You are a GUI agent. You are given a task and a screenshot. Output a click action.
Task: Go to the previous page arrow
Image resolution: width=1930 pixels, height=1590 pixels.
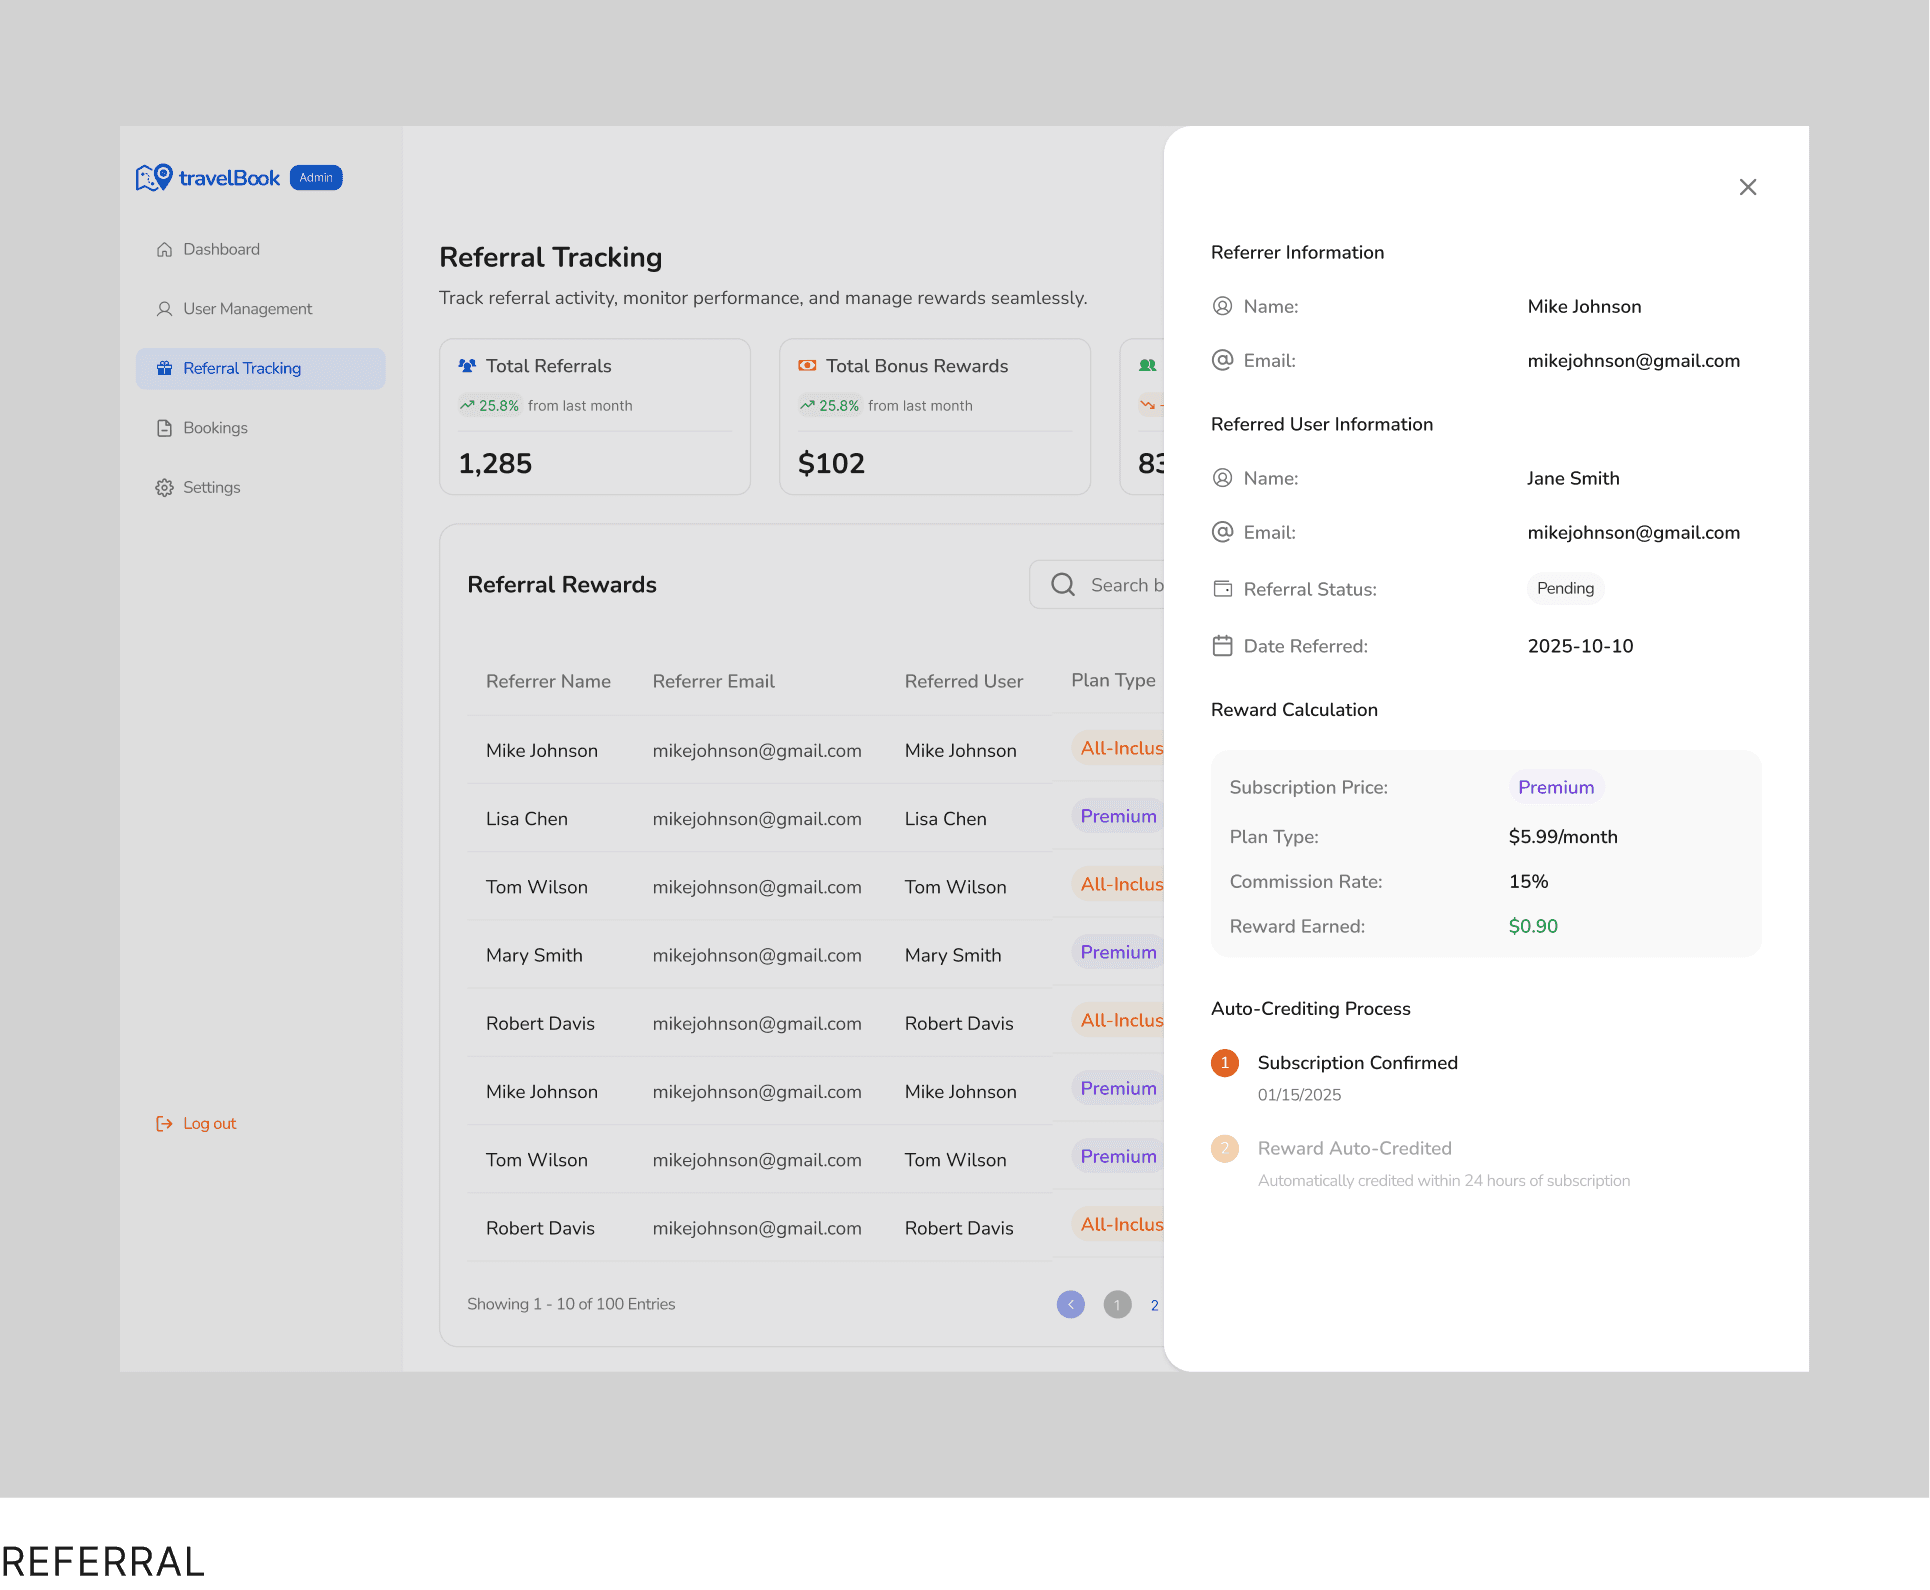[1070, 1304]
